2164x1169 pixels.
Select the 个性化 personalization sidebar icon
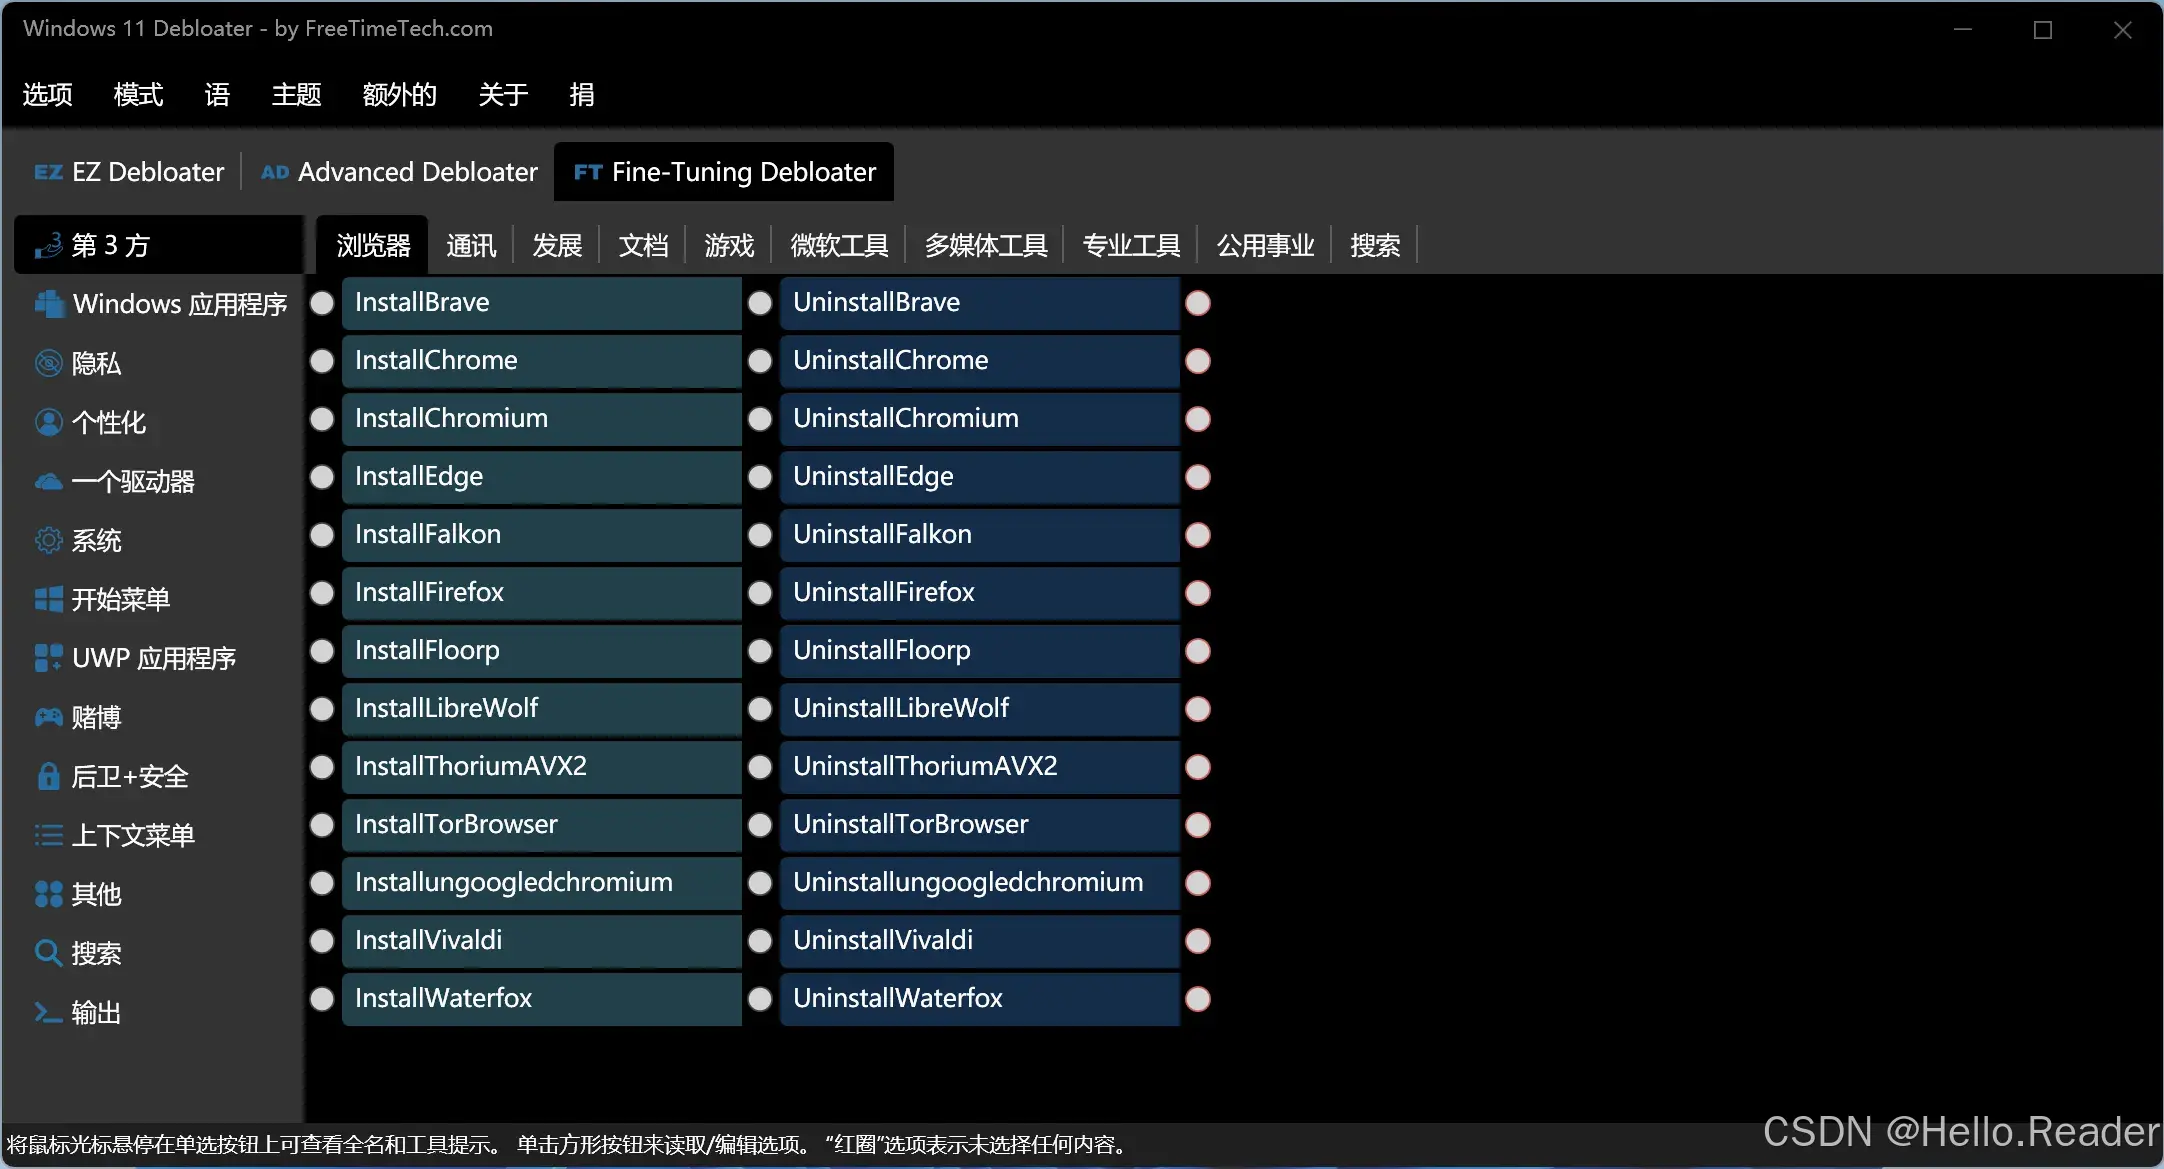pos(48,422)
